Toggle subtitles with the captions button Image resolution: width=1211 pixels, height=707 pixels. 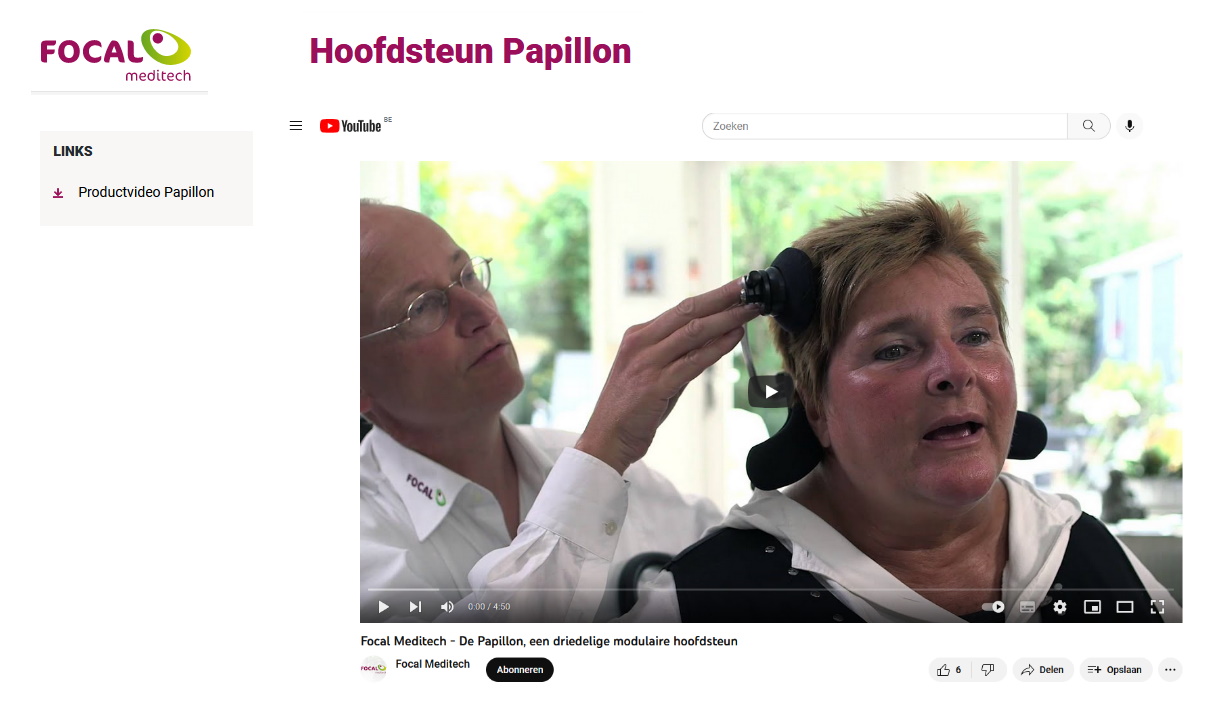click(1027, 607)
